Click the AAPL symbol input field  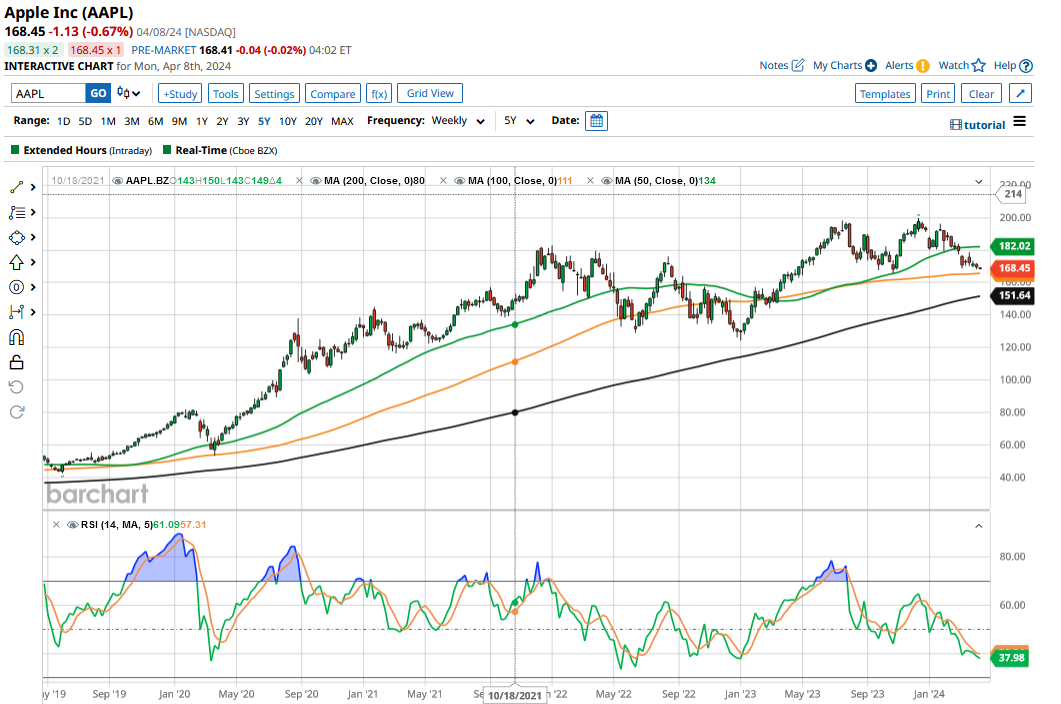point(48,93)
